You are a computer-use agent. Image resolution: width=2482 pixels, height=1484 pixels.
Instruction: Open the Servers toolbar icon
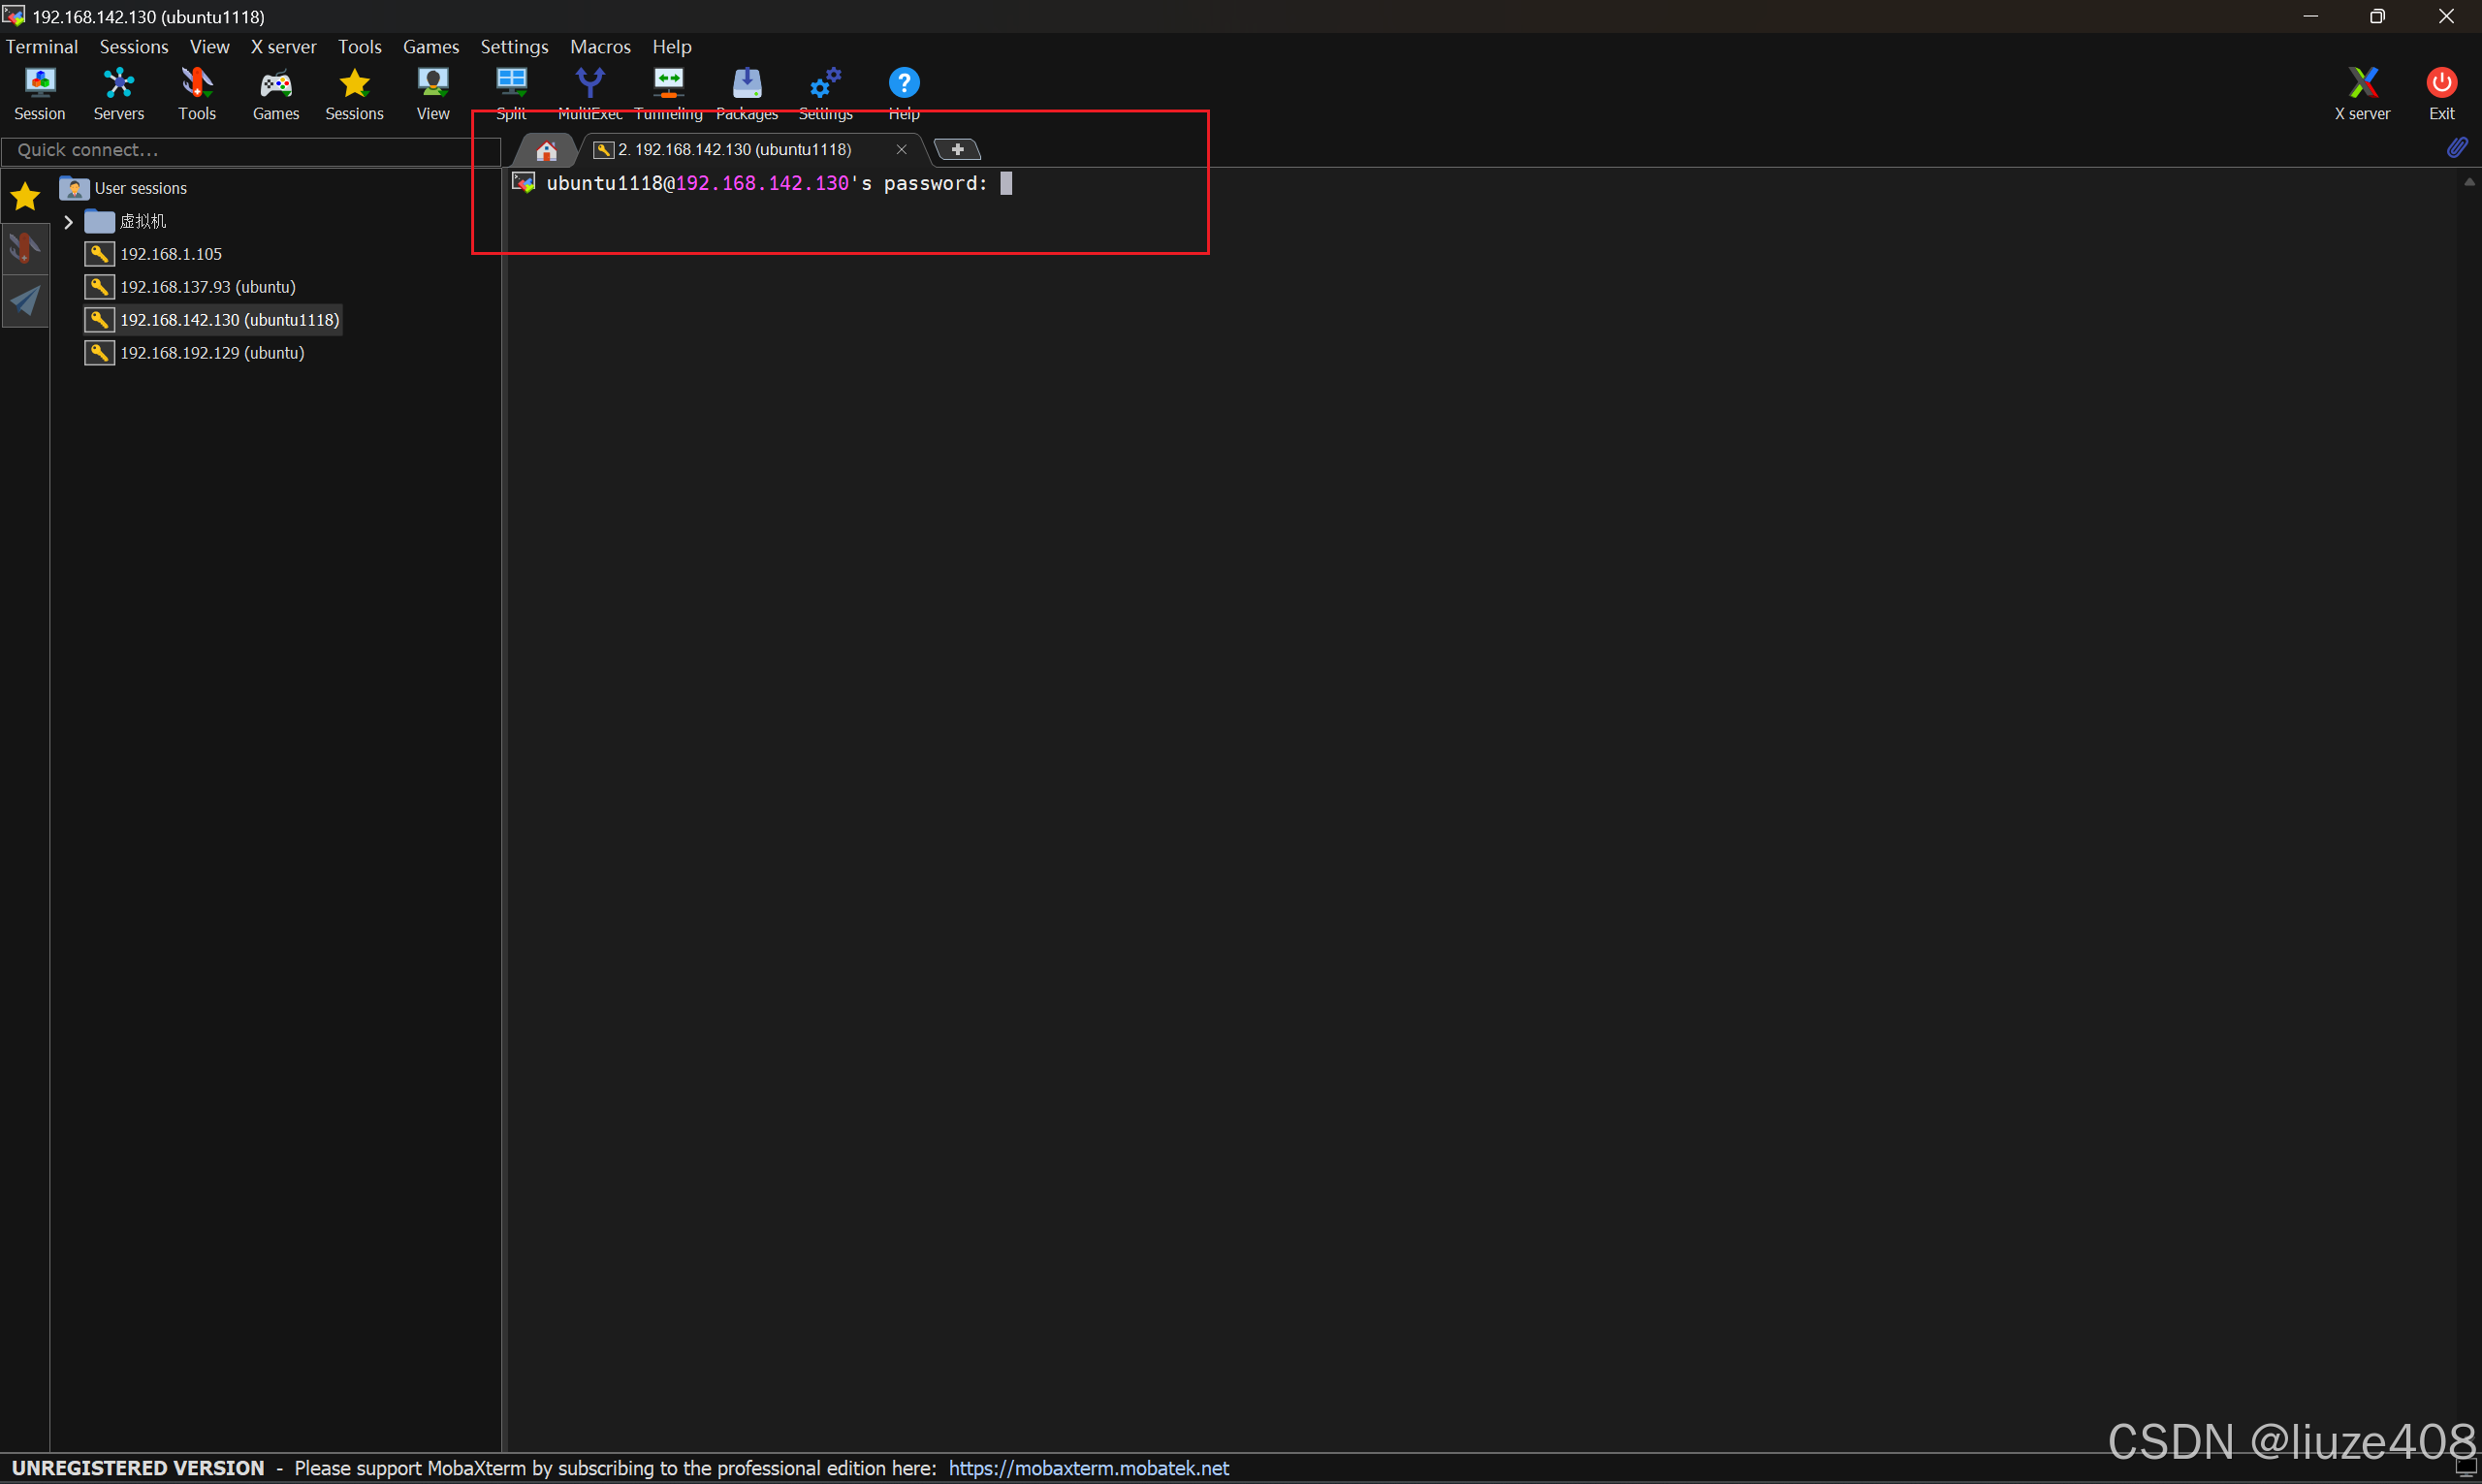pos(118,93)
